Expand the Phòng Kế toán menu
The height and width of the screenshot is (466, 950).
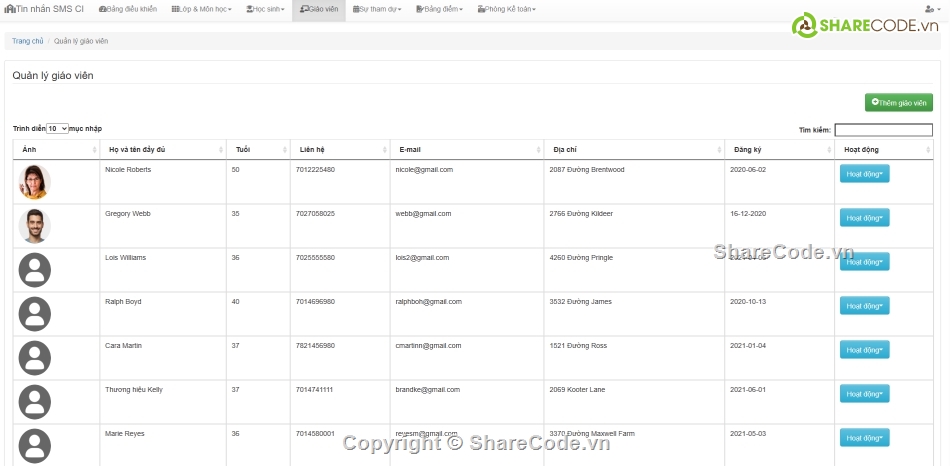pos(507,9)
